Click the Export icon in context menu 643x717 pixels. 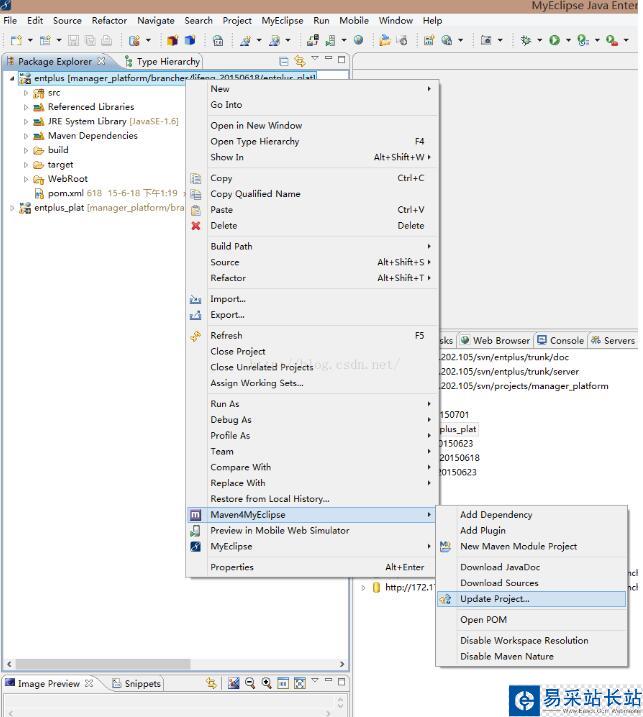pos(195,315)
